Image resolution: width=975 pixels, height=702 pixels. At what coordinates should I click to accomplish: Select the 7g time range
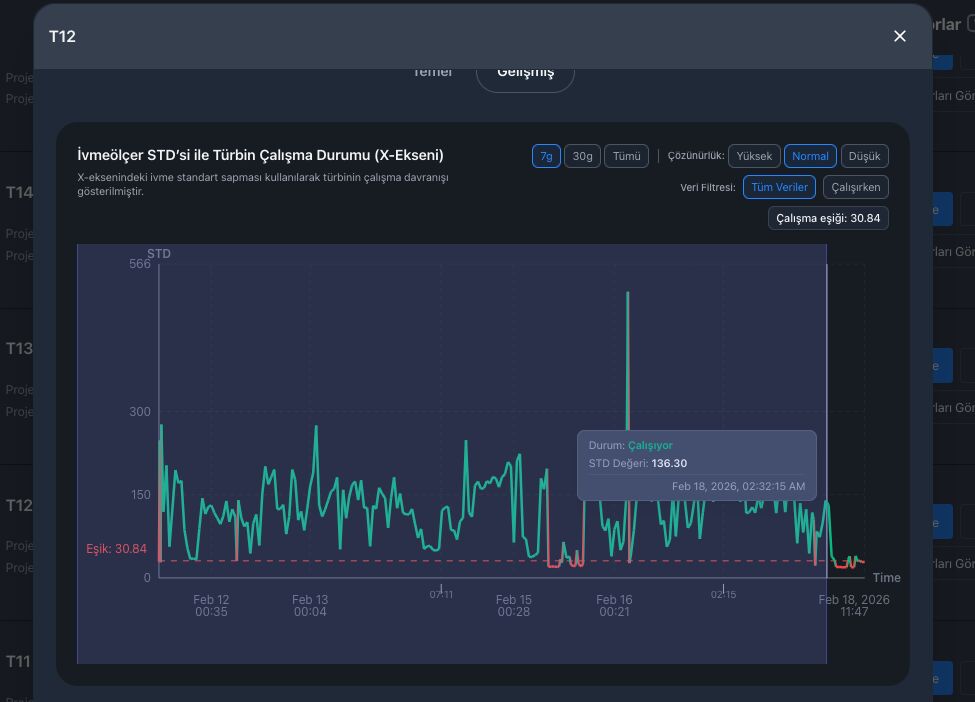click(x=546, y=156)
